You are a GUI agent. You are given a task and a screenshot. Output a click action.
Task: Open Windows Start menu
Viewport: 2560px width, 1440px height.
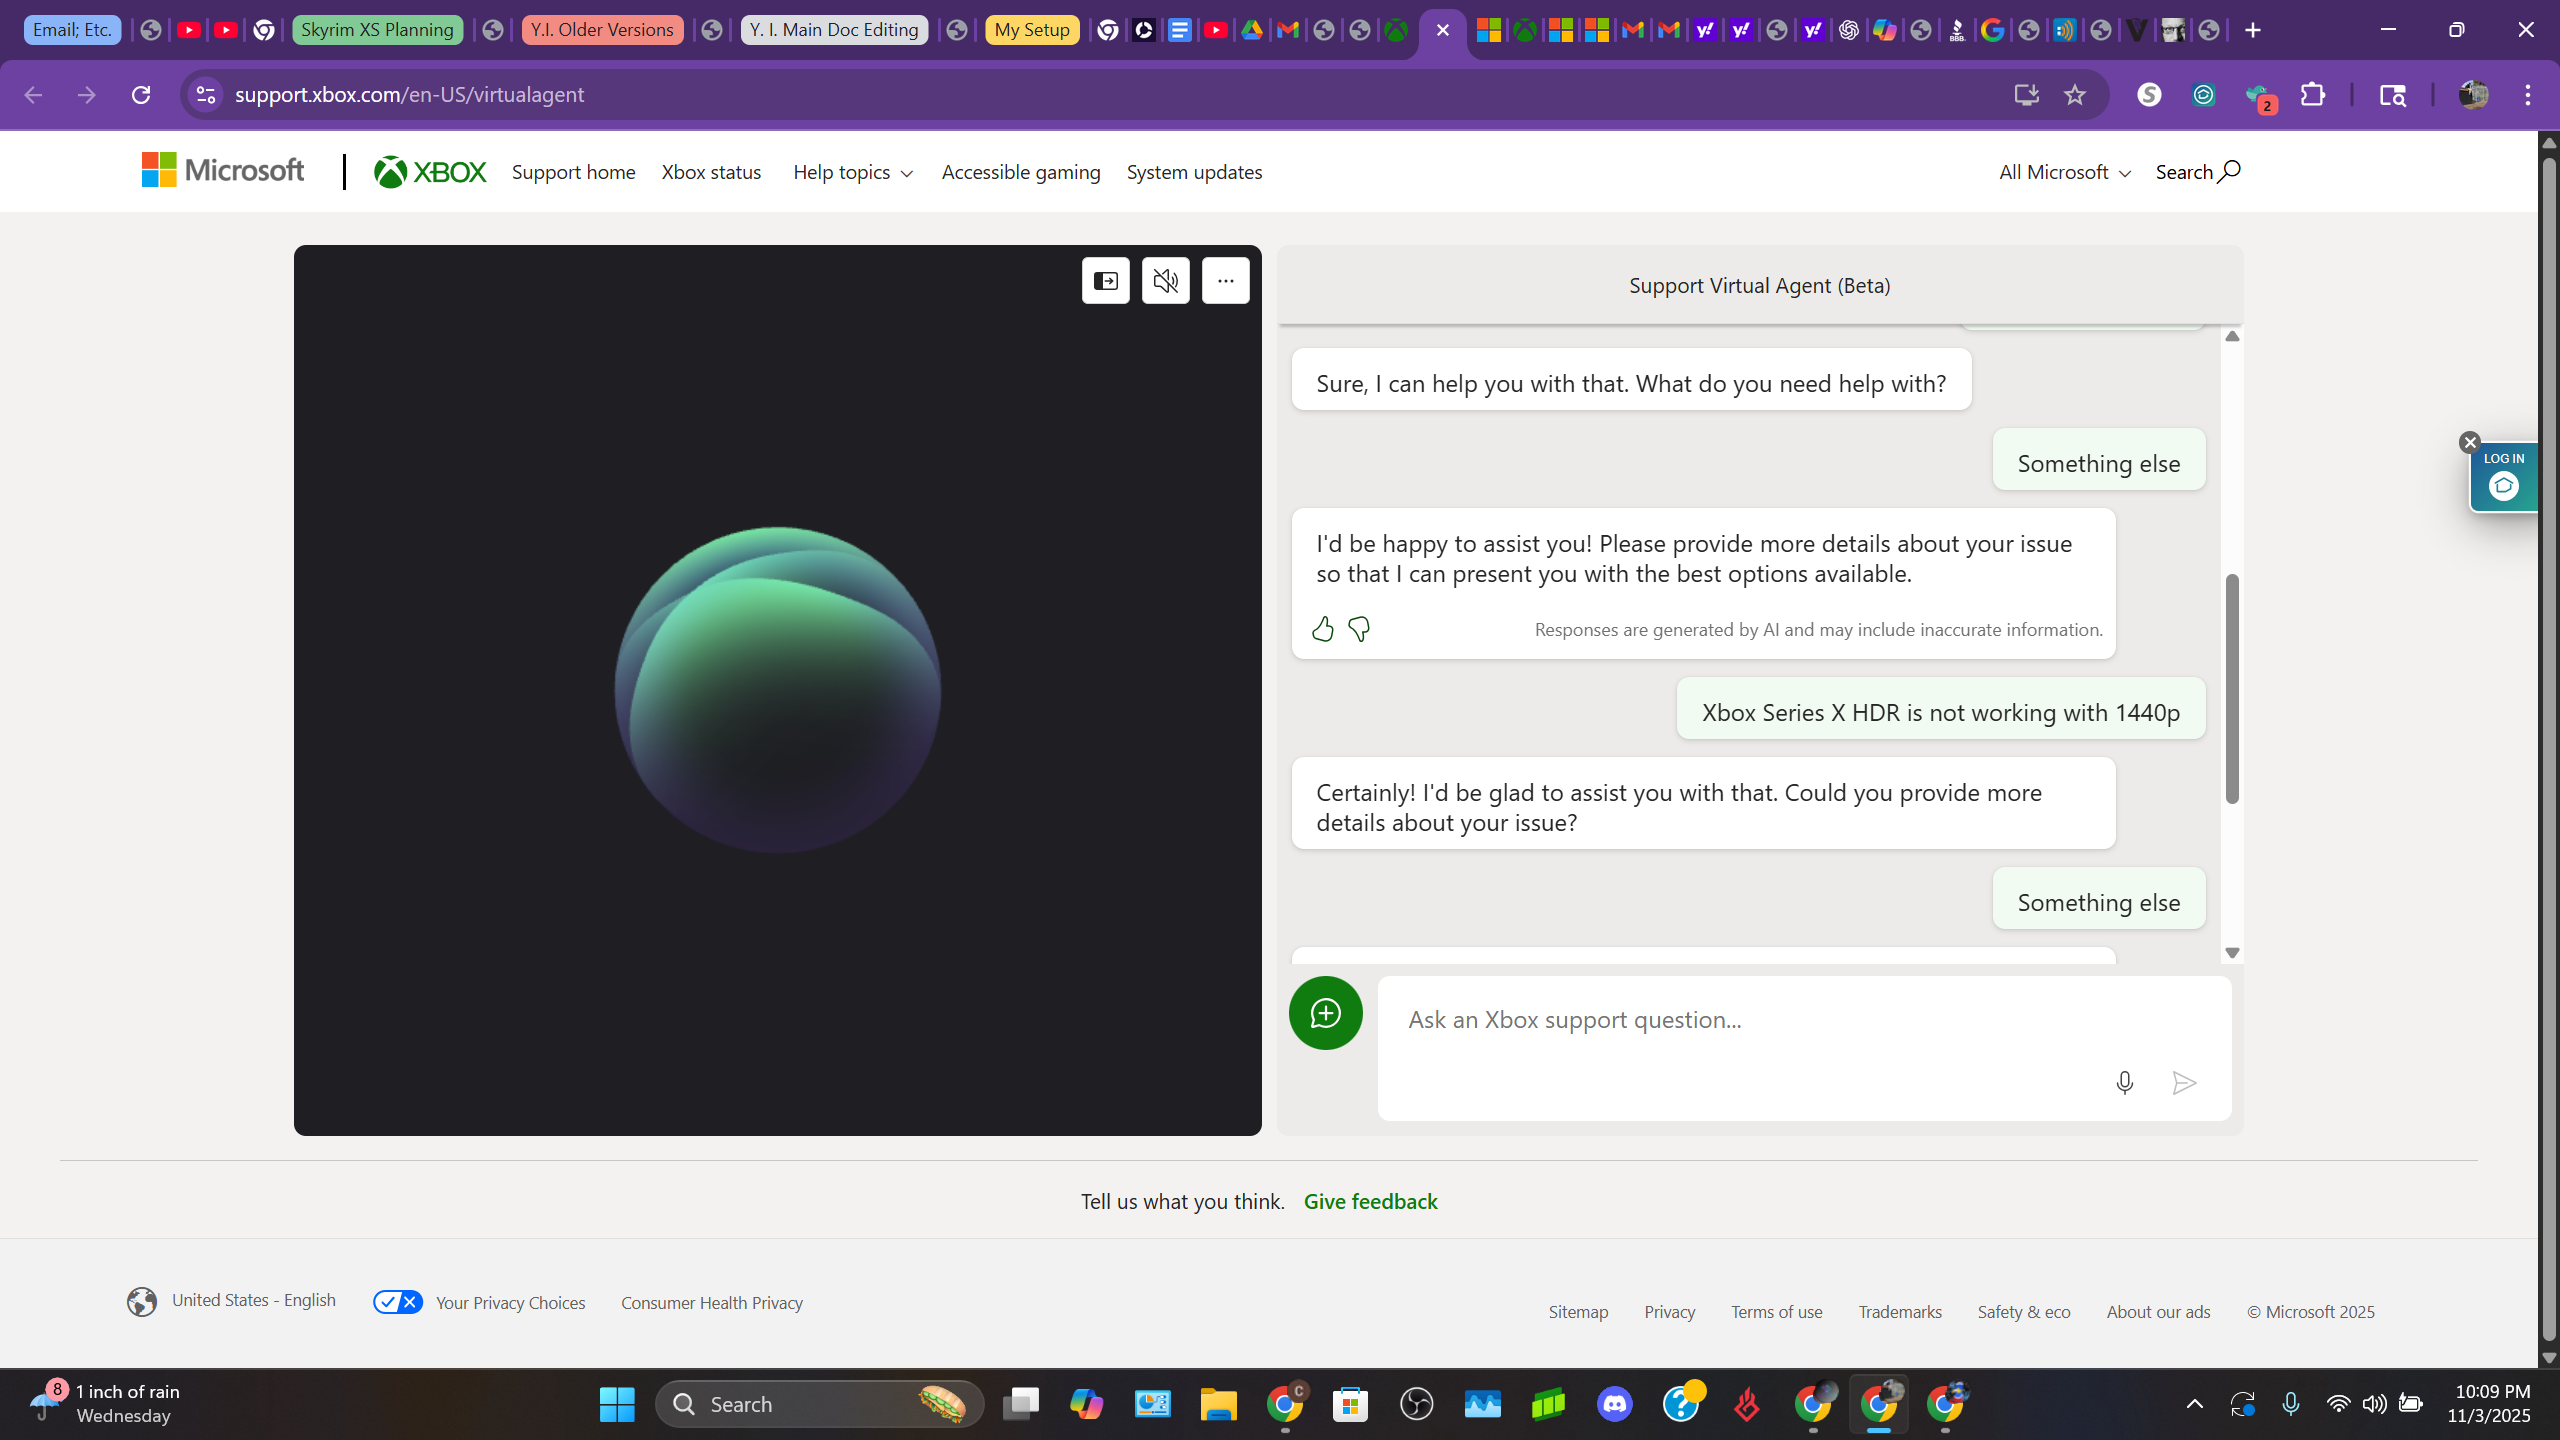tap(617, 1404)
